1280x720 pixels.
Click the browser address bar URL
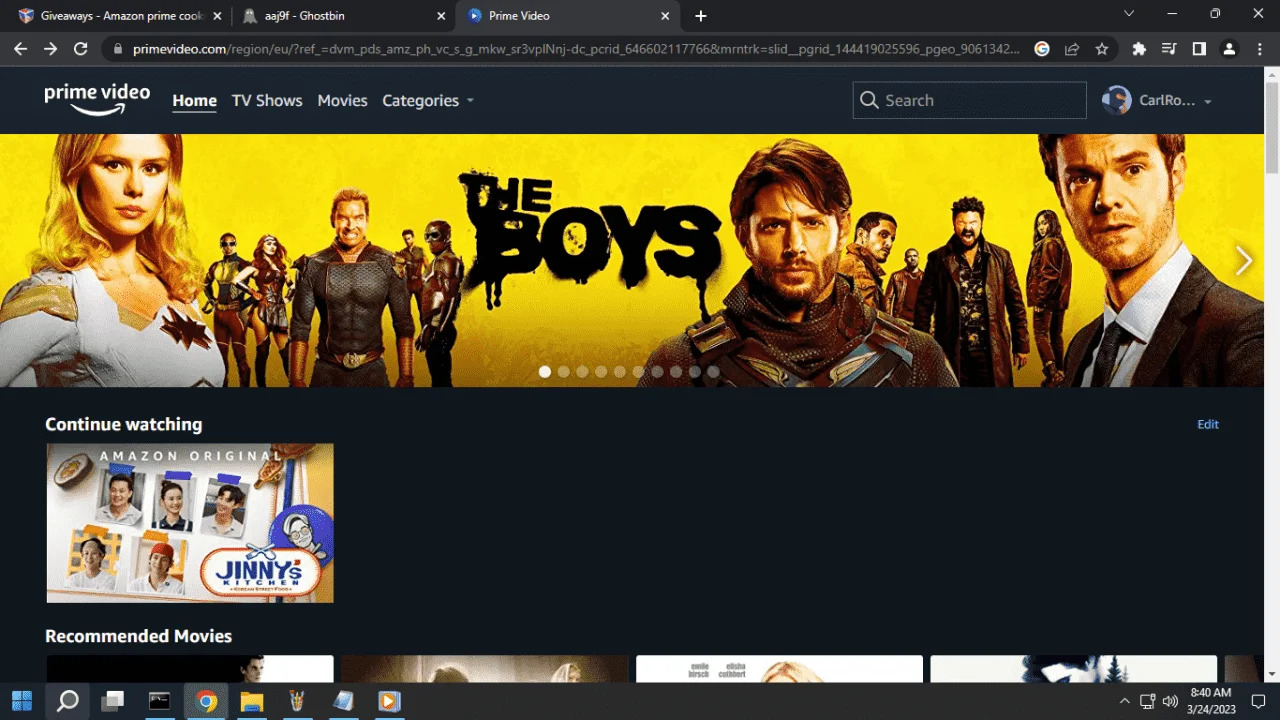pos(575,48)
